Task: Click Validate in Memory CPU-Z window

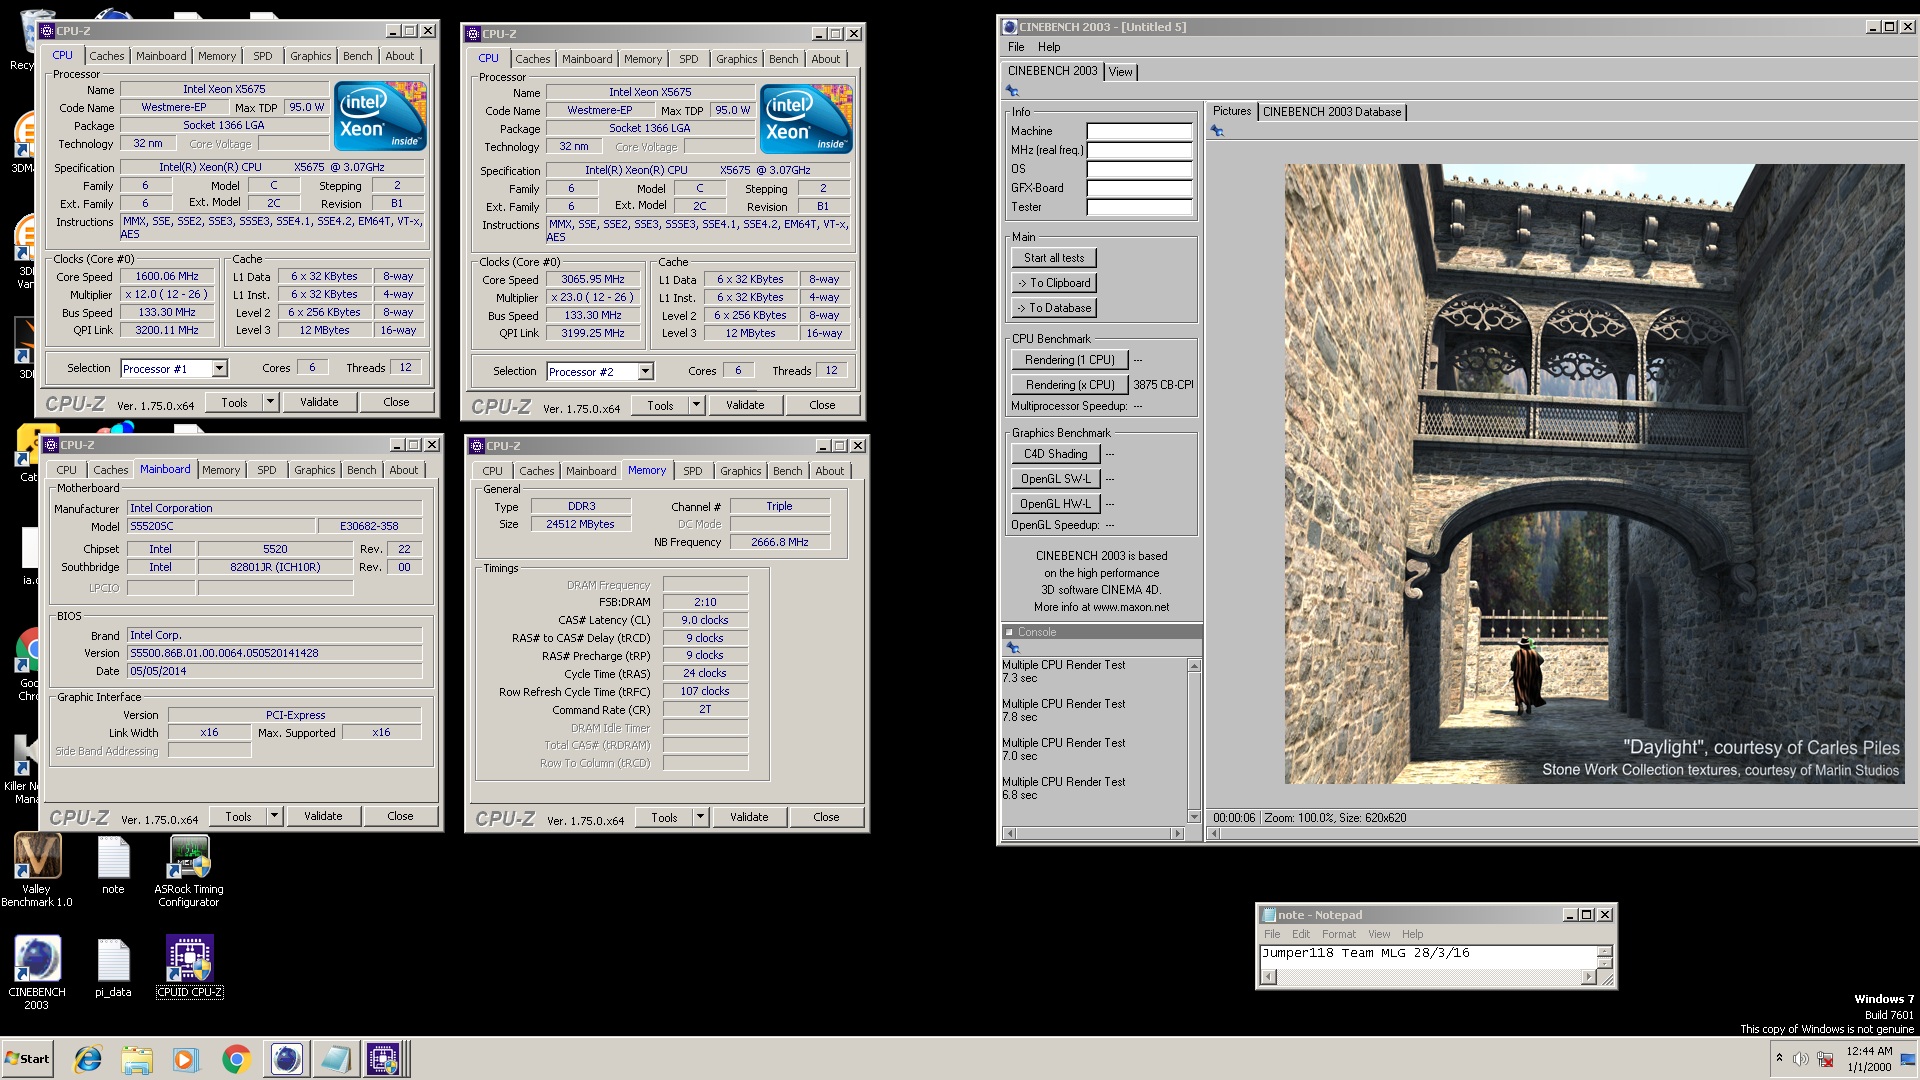Action: coord(749,817)
